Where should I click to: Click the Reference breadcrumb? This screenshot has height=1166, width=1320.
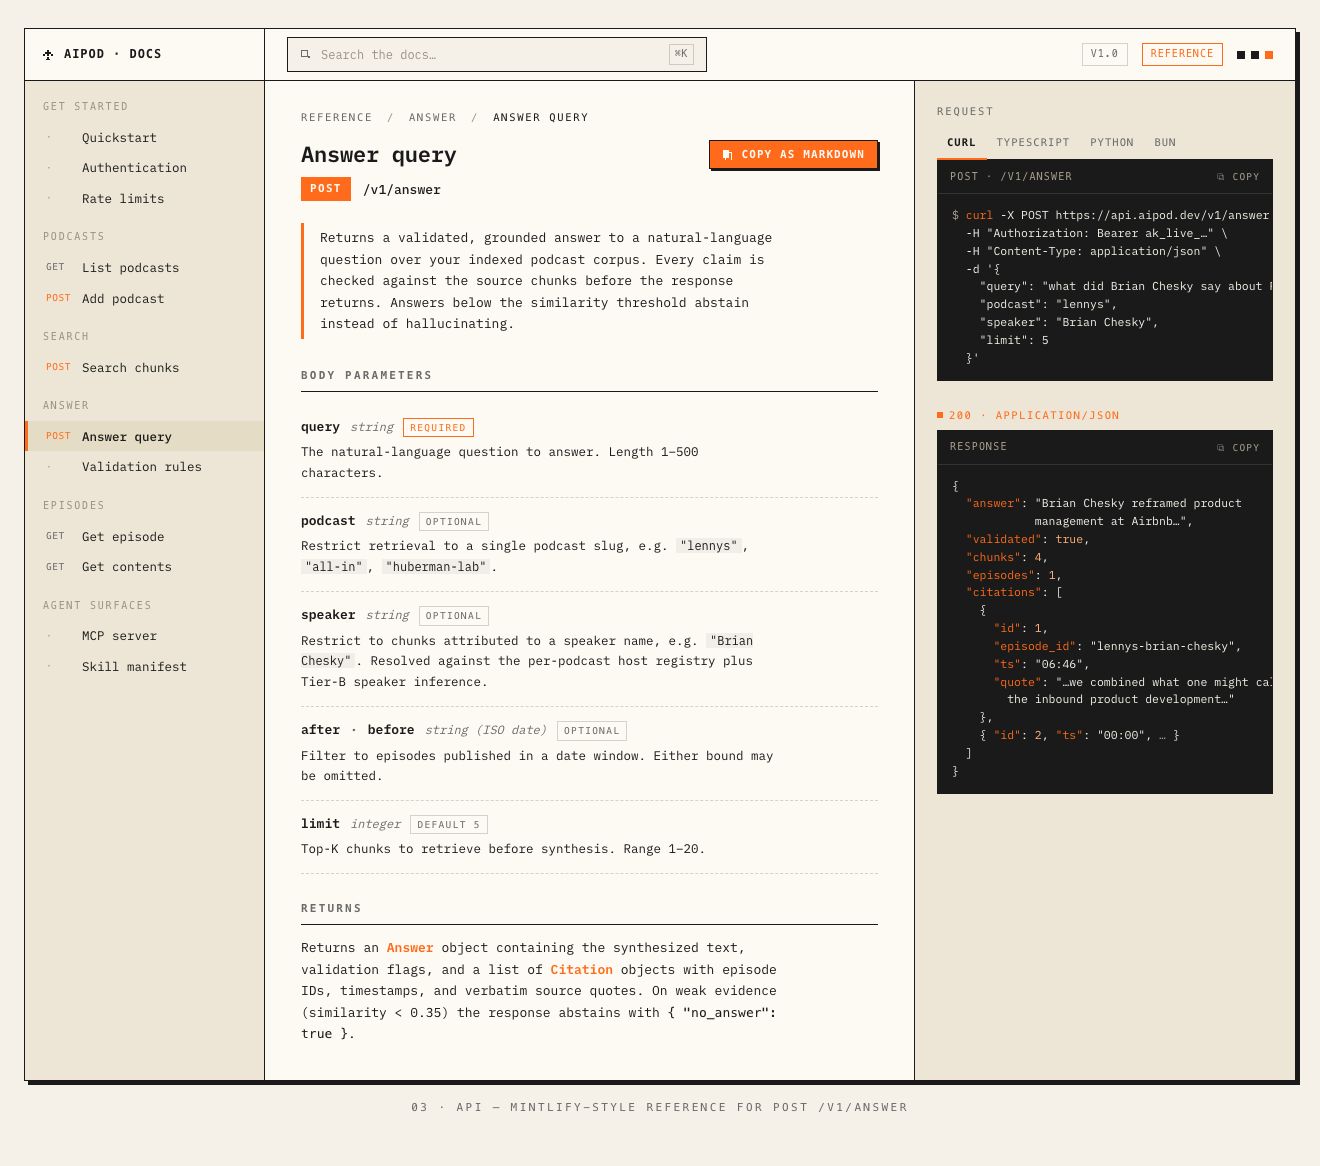pyautogui.click(x=337, y=118)
